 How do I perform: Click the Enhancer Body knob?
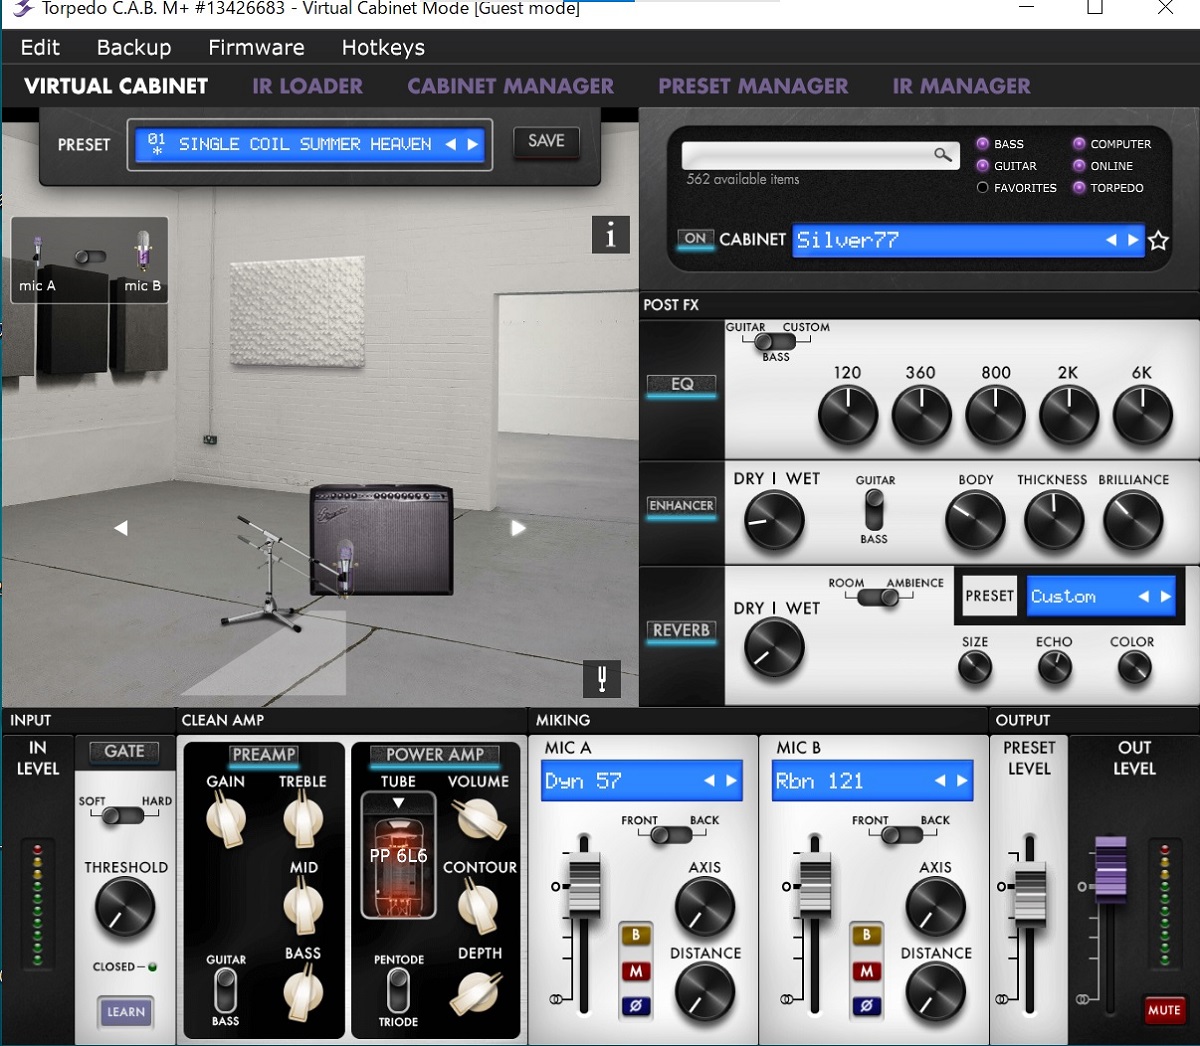975,520
